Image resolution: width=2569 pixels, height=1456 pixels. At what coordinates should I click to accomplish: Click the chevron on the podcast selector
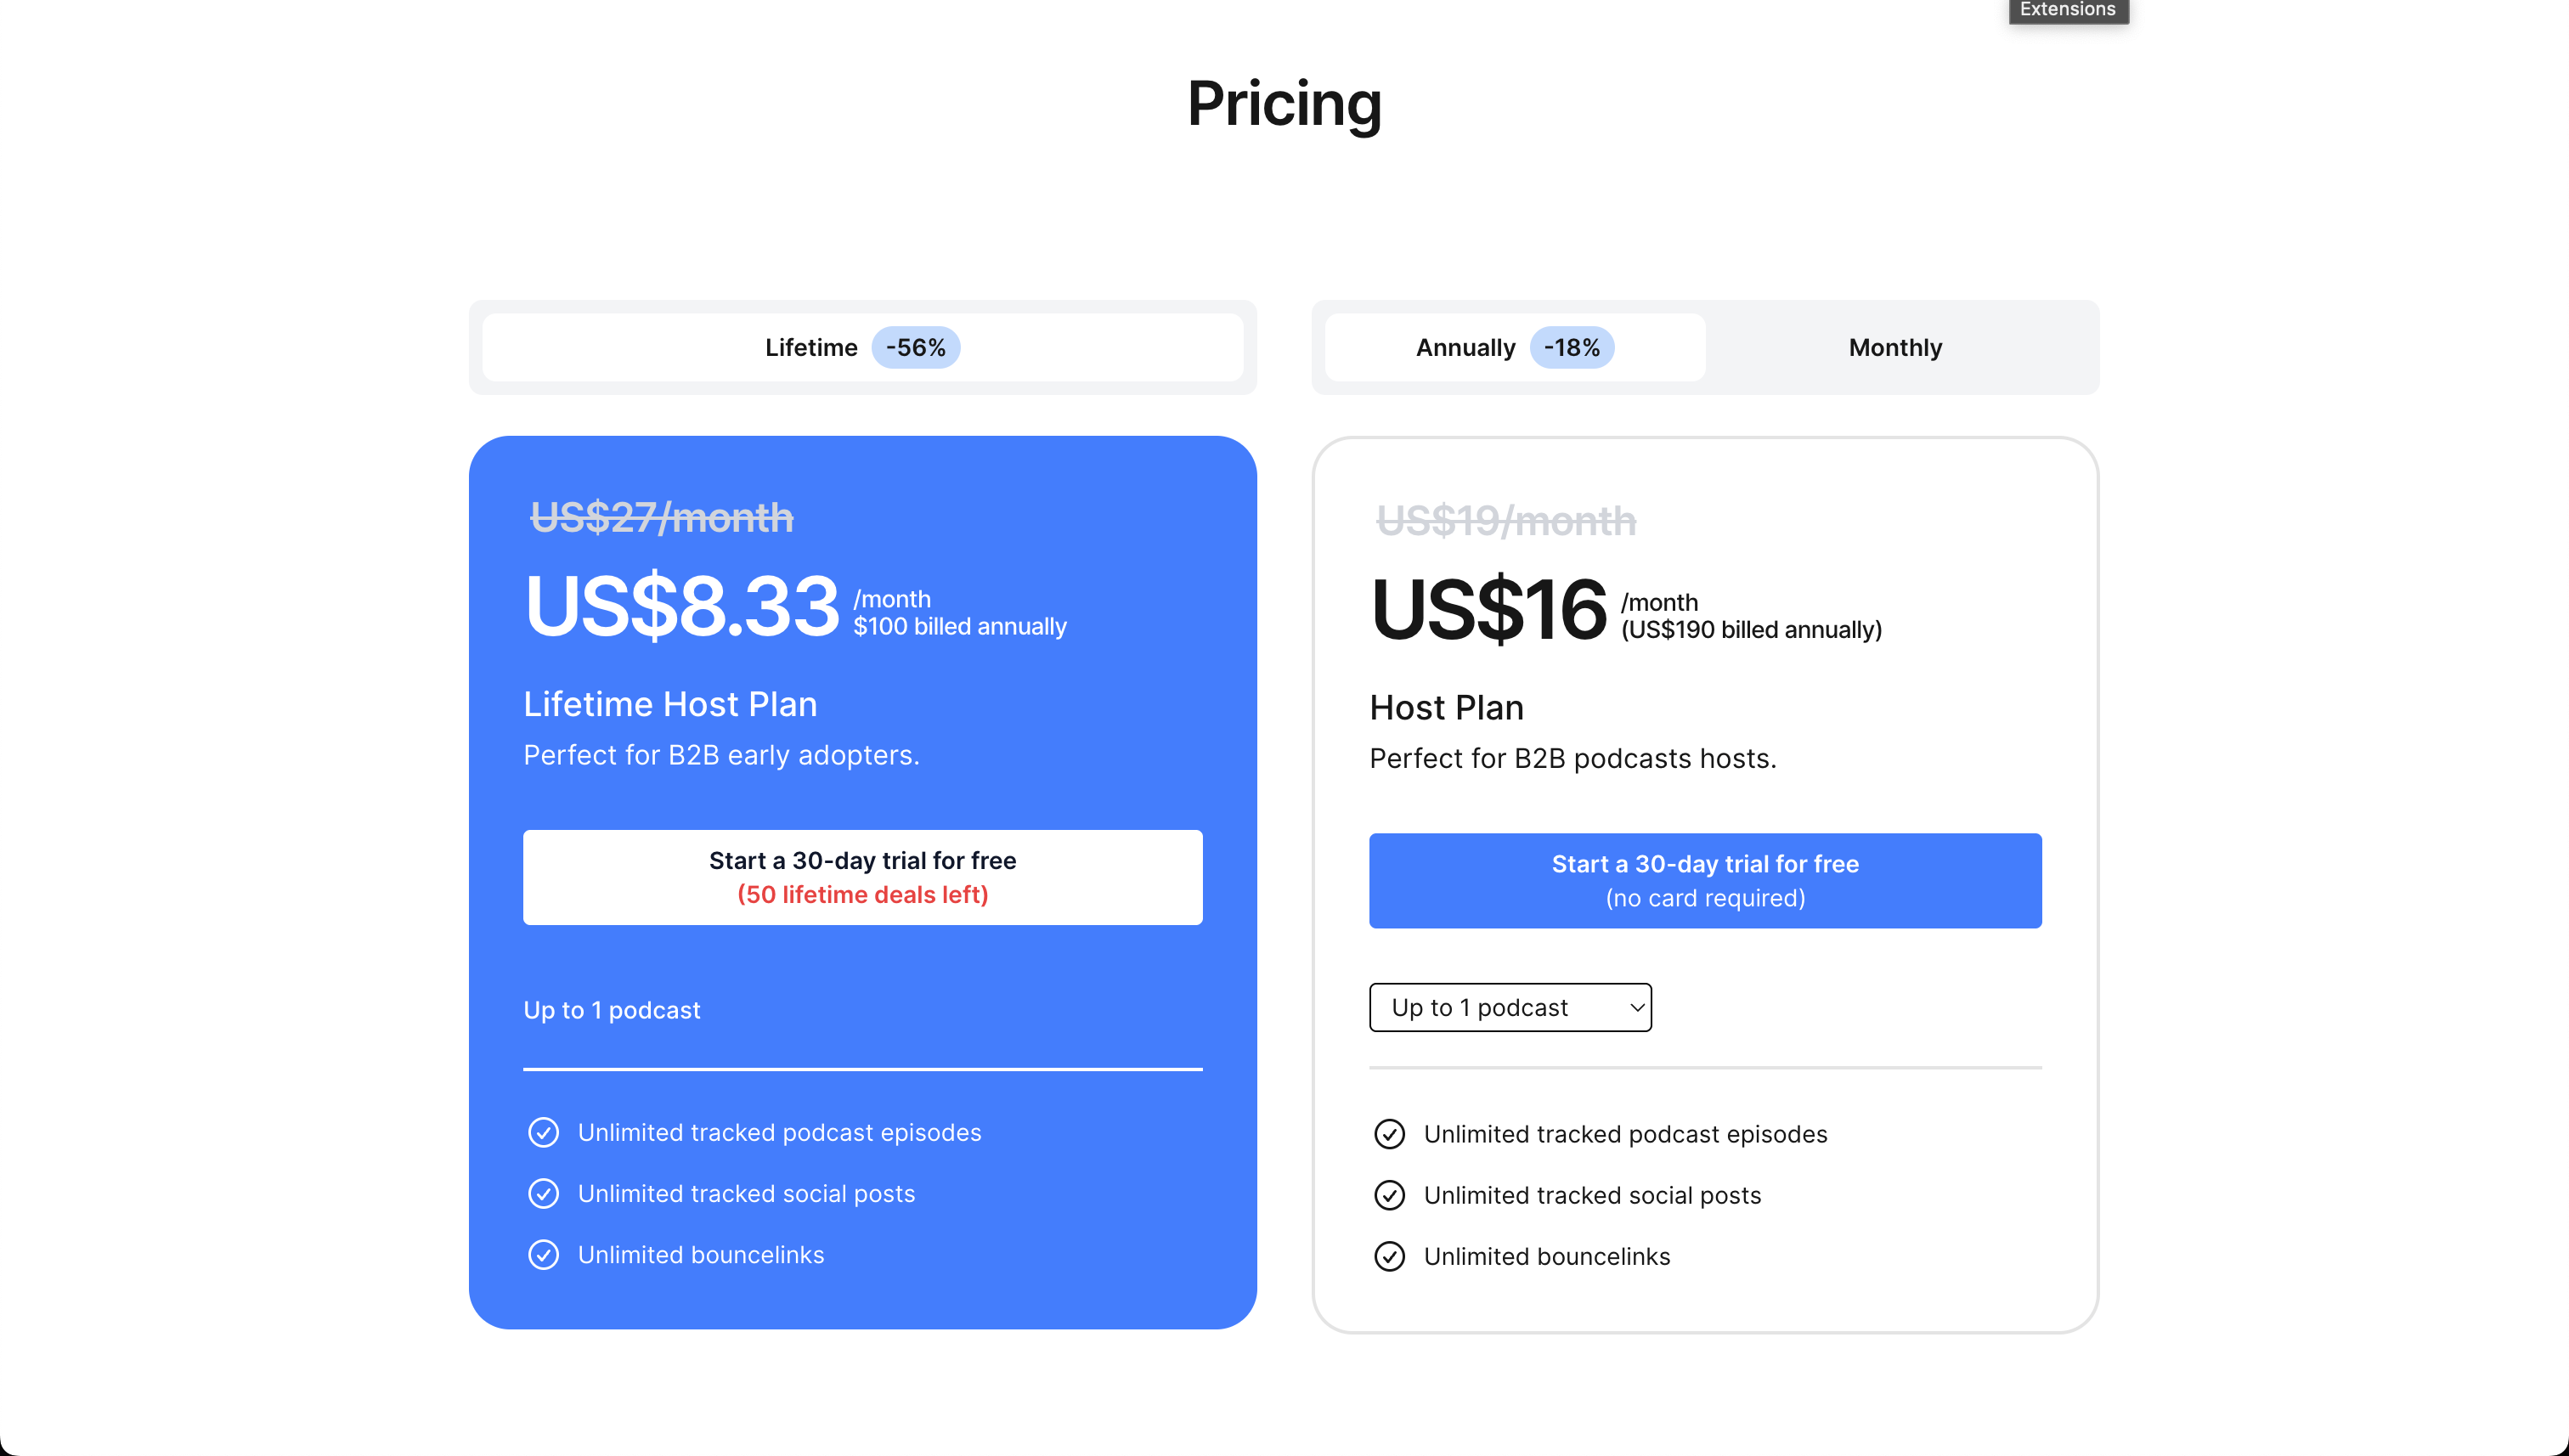[1636, 1007]
